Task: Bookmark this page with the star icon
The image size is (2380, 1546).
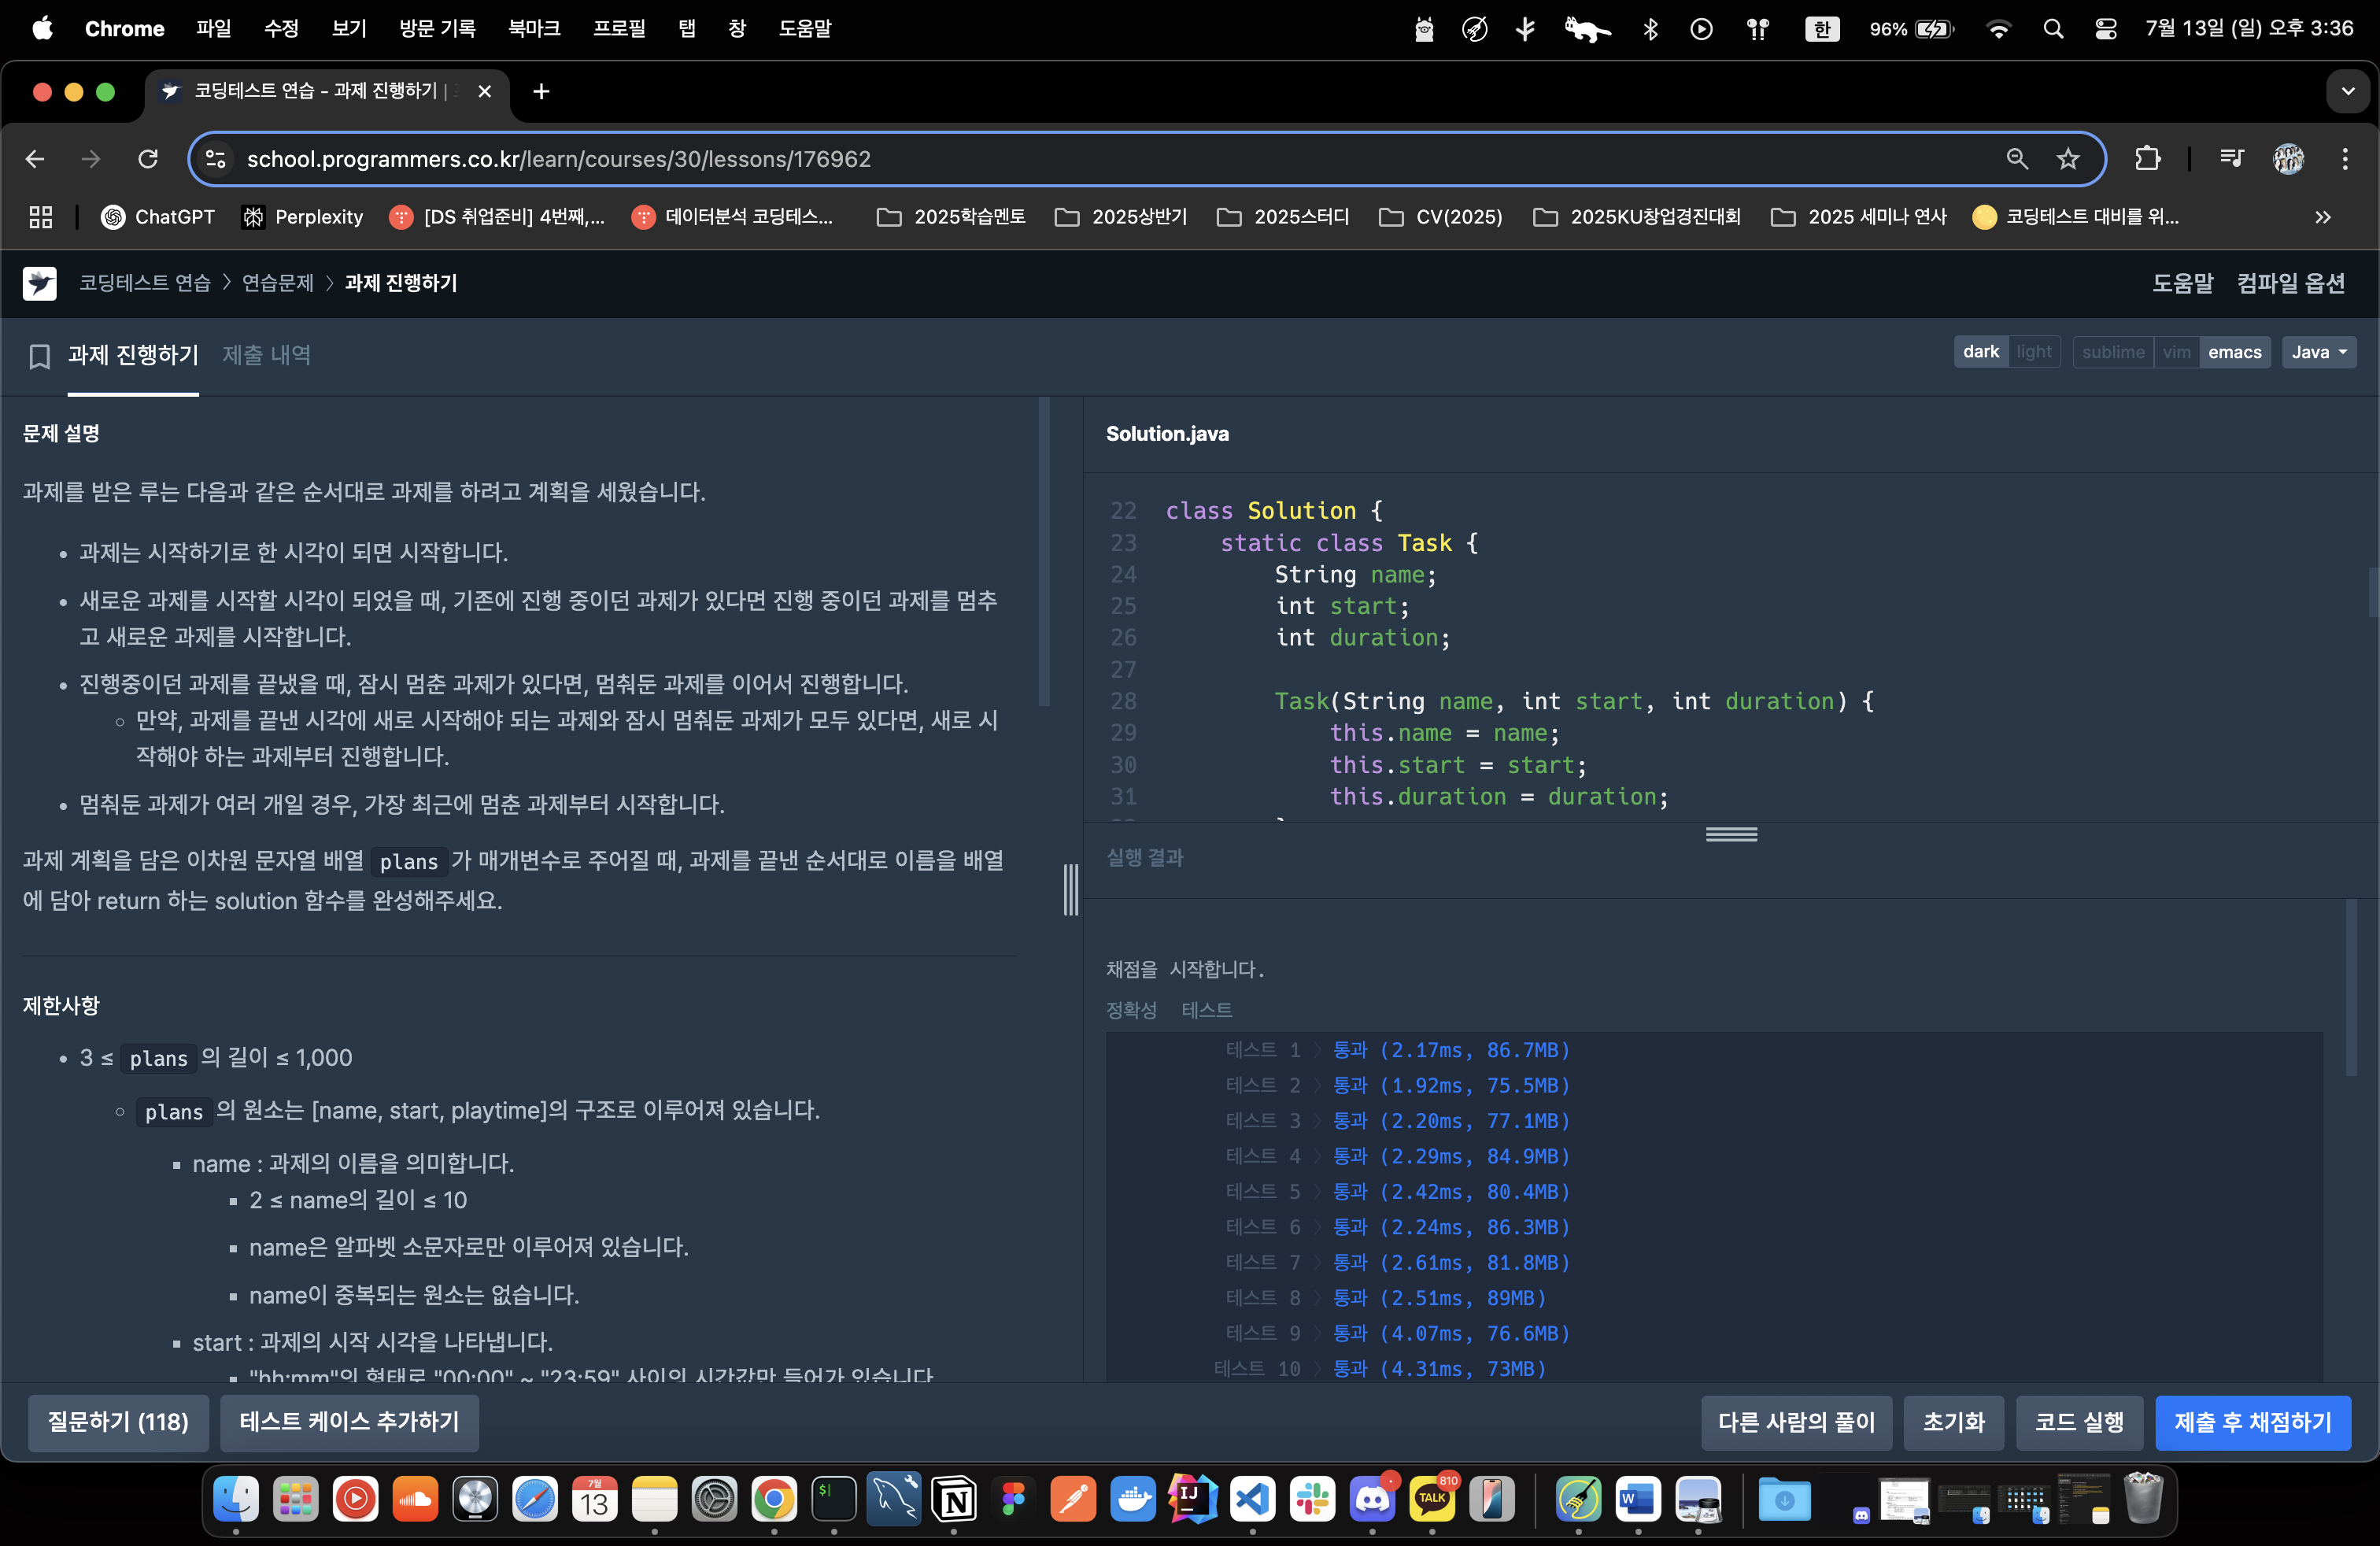Action: 2068,159
